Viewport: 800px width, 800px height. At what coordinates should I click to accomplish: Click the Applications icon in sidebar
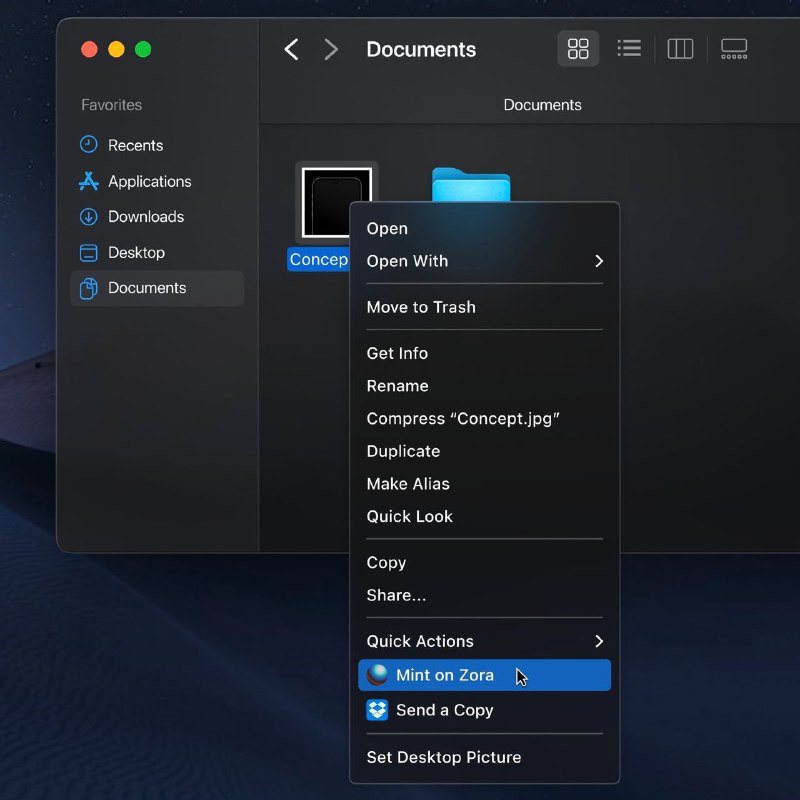tap(88, 181)
